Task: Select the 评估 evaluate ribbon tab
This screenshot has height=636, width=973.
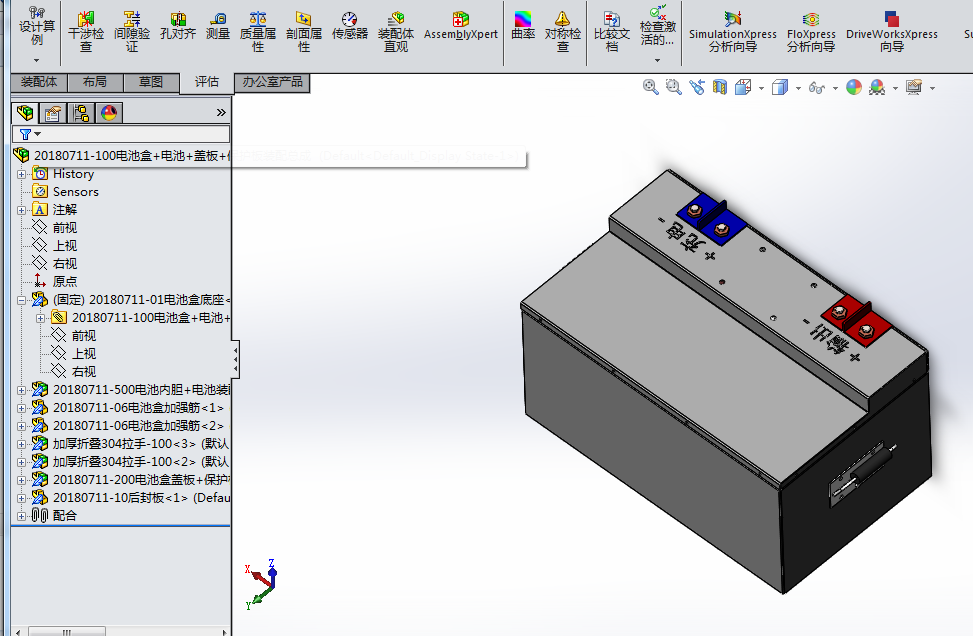Action: pos(207,82)
